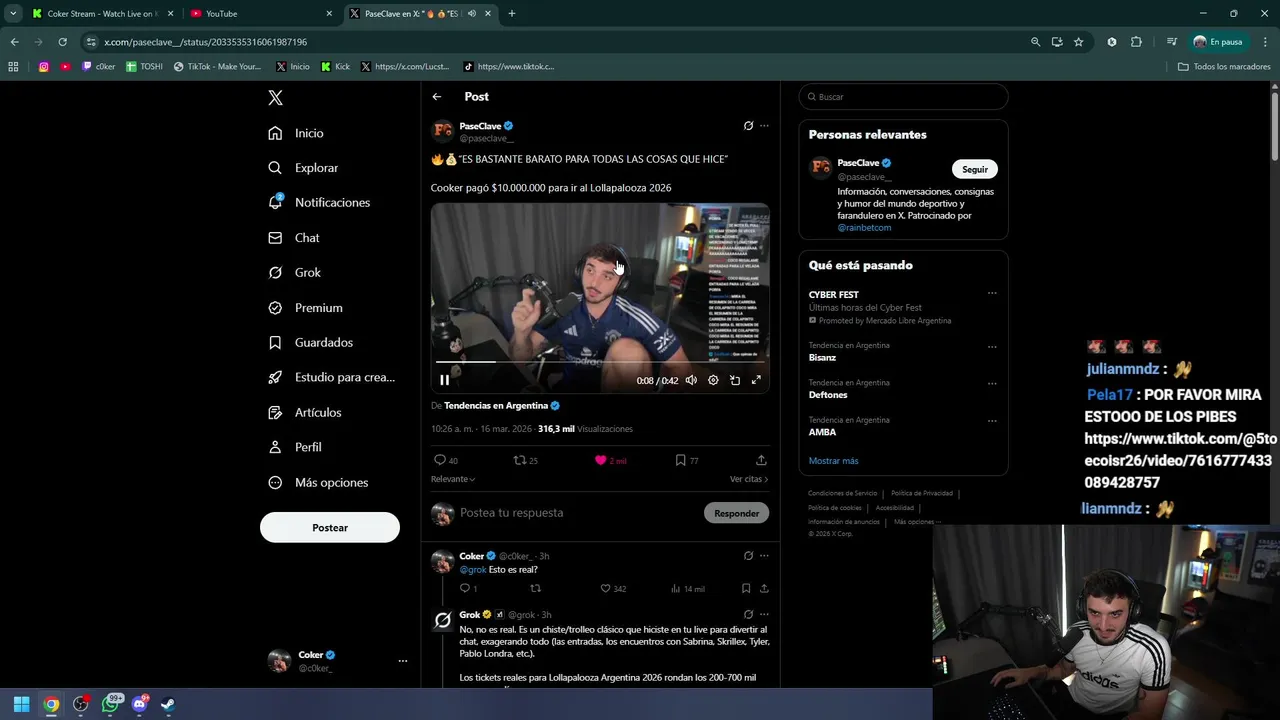Screen dimensions: 1280x720
Task: Expand the video to fullscreen
Action: (756, 380)
